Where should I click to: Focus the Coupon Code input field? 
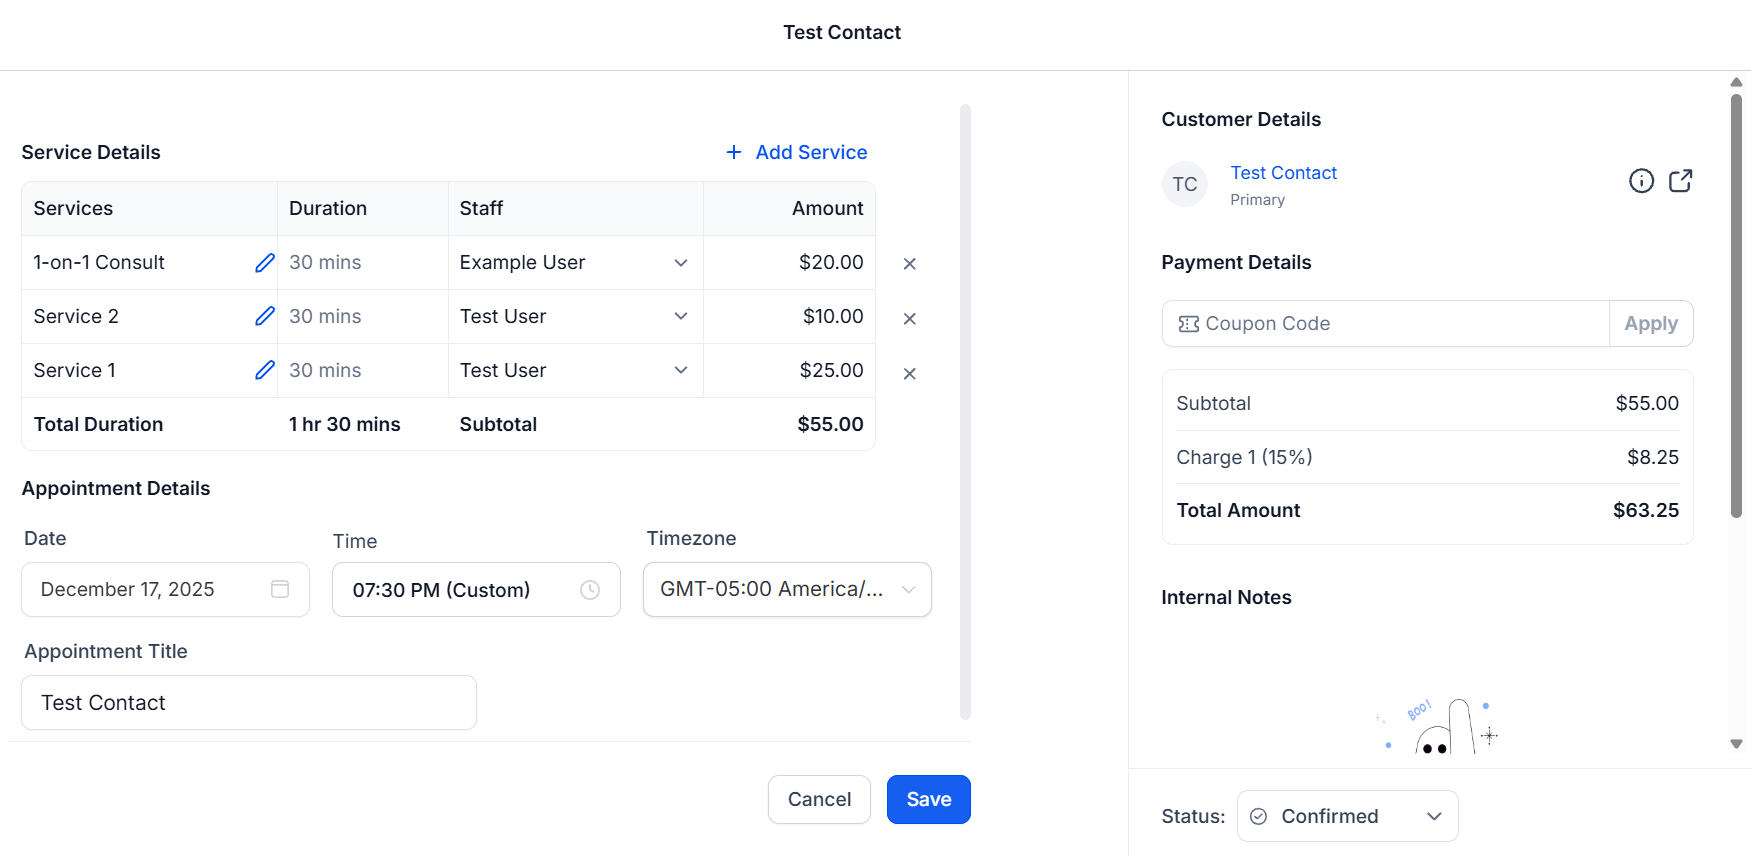coord(1386,324)
